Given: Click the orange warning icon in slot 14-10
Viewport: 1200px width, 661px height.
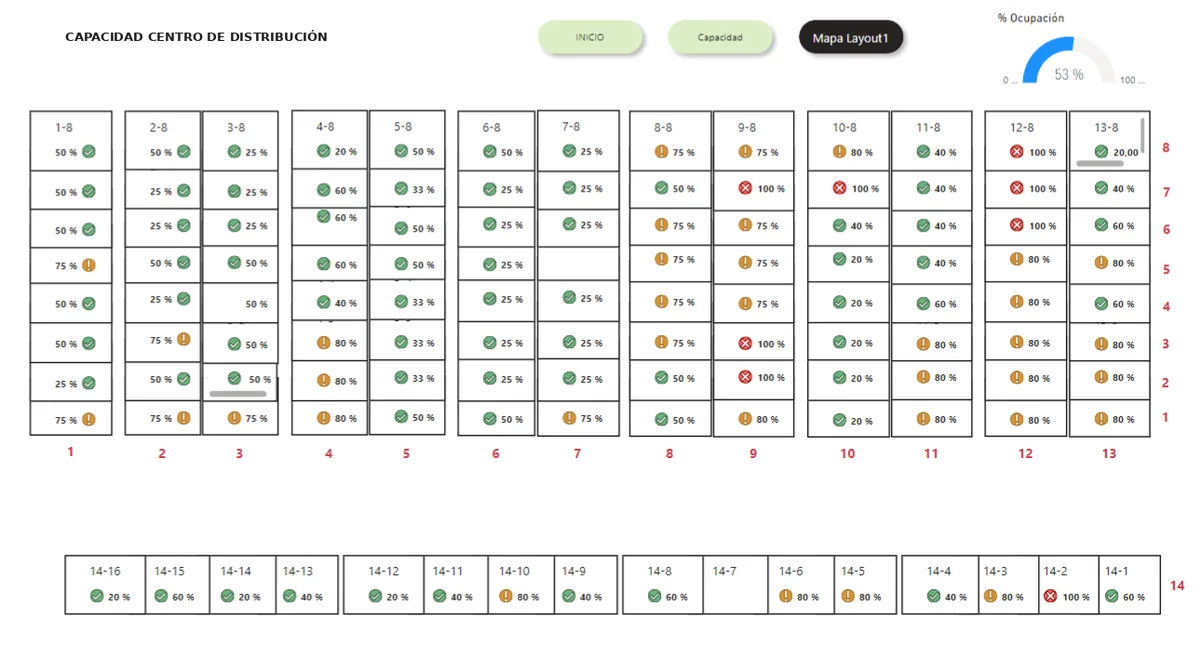Looking at the screenshot, I should [x=505, y=596].
